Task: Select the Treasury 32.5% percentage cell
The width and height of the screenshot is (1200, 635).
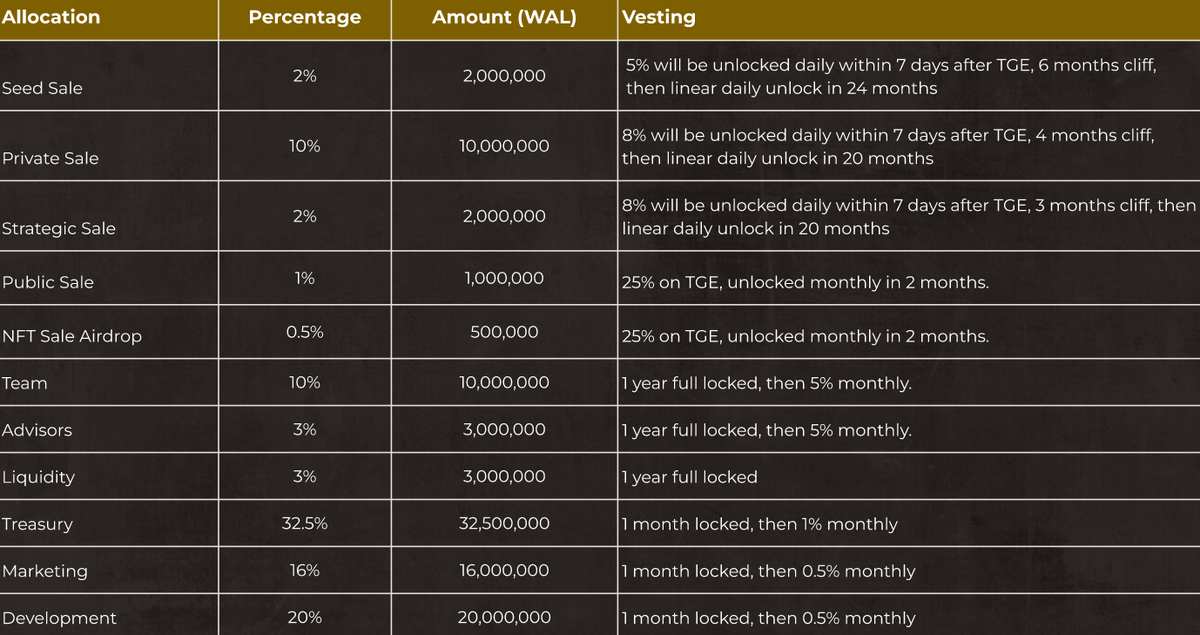Action: [x=304, y=523]
